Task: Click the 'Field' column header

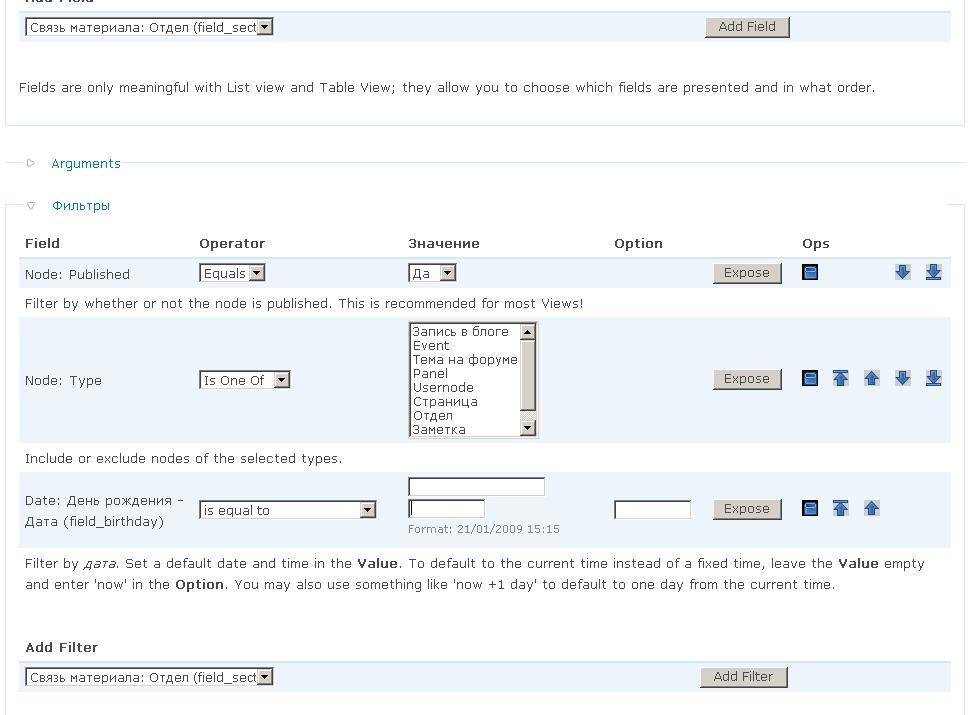Action: pos(42,243)
